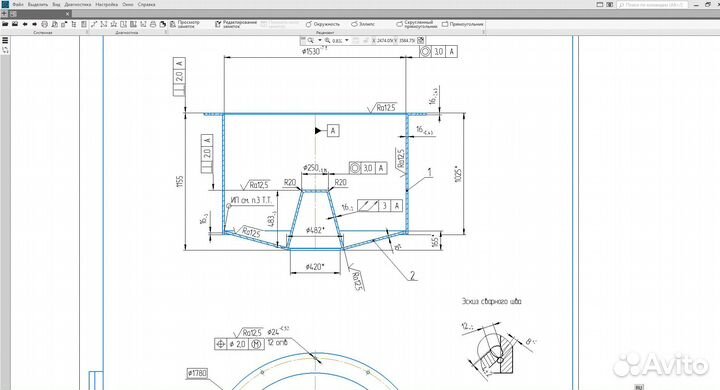Select the Скругленный прямоугольник markup tool
Viewport: 720px width, 390px height.
click(416, 24)
